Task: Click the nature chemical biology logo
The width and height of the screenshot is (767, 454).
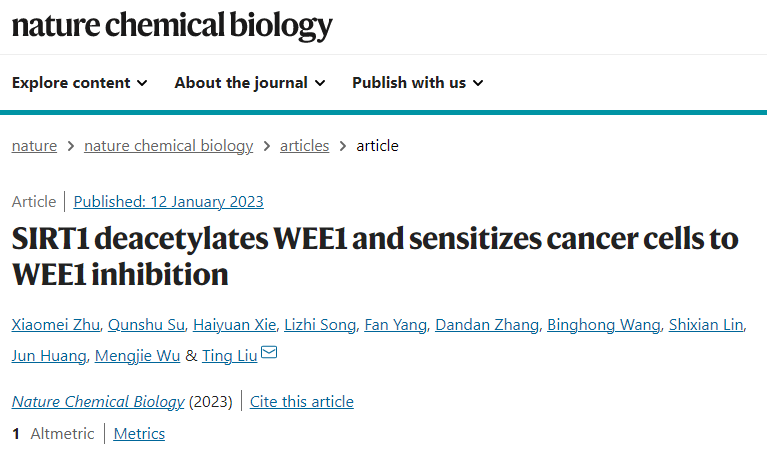Action: tap(172, 26)
